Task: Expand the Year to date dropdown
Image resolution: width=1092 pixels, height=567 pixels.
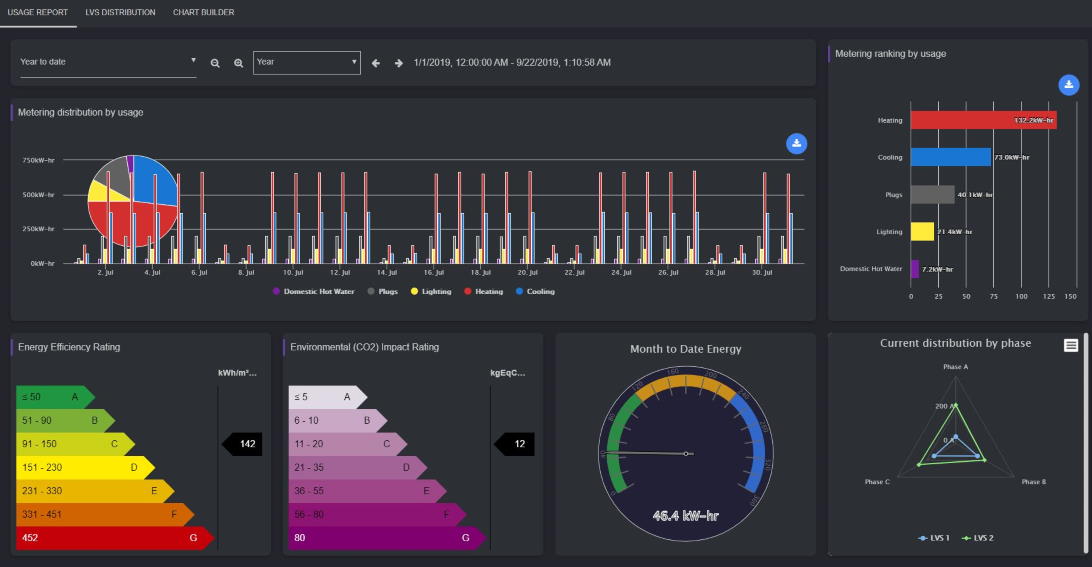Action: 108,62
